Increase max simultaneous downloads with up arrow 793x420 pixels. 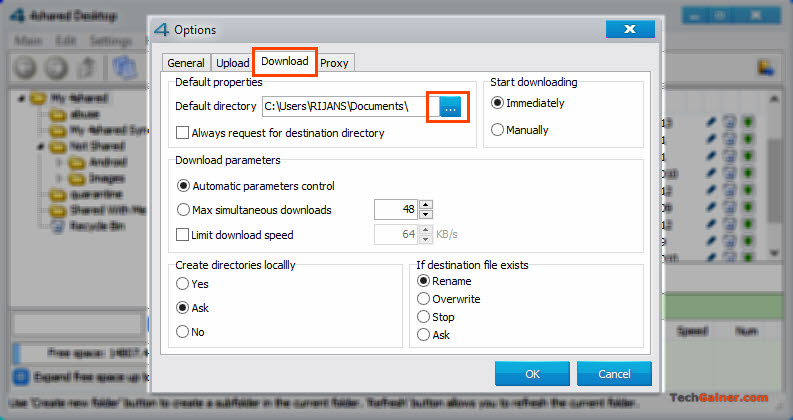pyautogui.click(x=426, y=204)
